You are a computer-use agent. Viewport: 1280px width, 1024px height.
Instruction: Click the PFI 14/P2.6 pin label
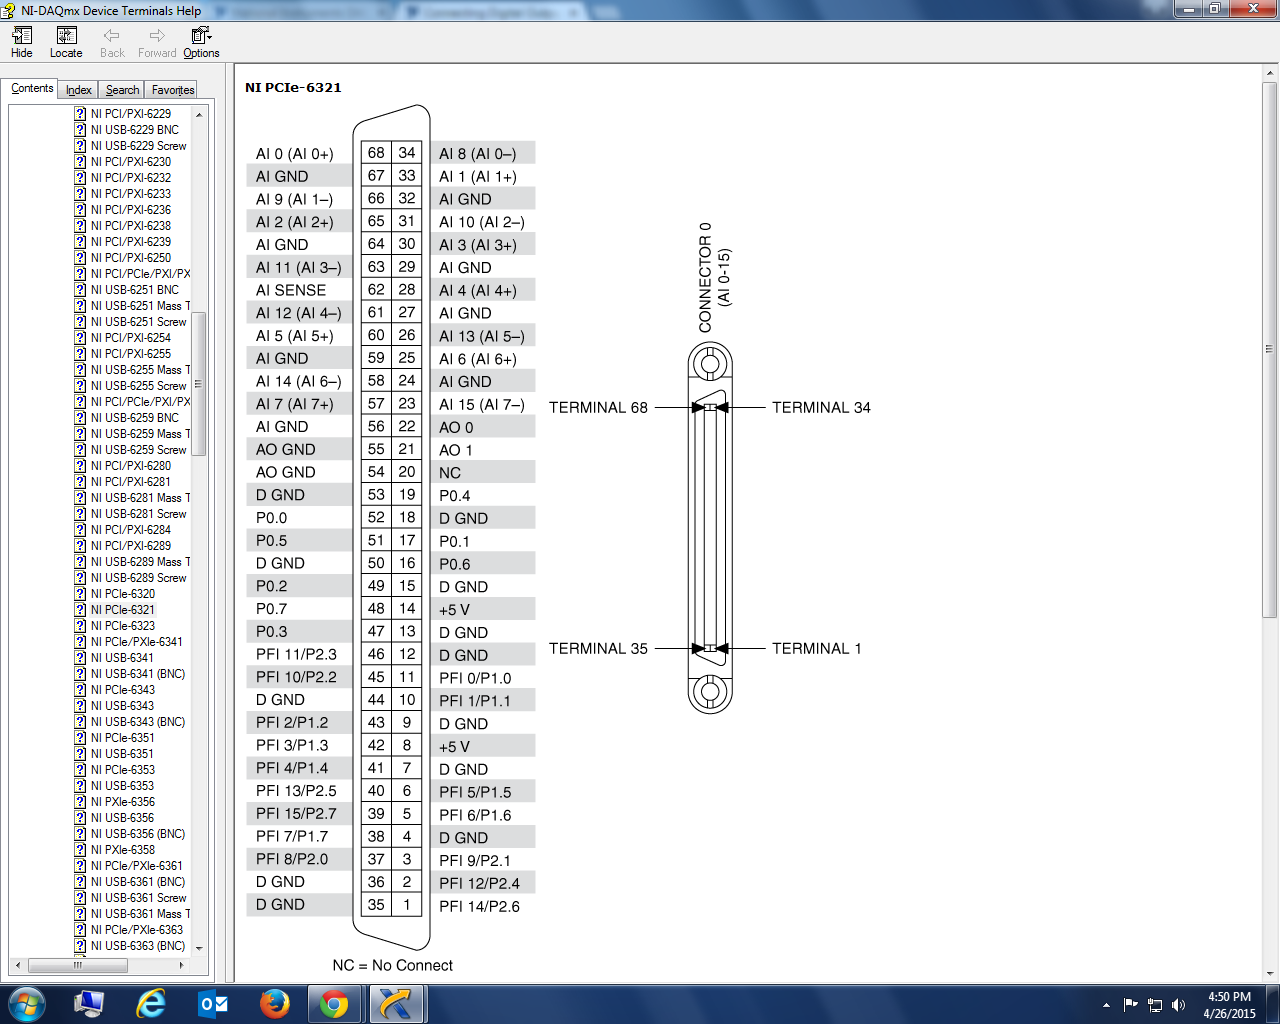tap(479, 907)
